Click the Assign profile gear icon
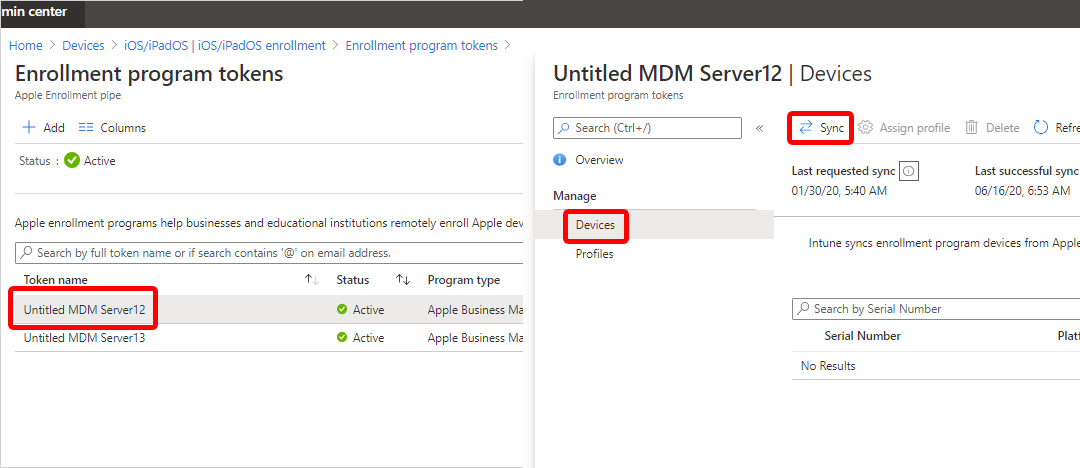This screenshot has width=1080, height=468. (x=866, y=128)
